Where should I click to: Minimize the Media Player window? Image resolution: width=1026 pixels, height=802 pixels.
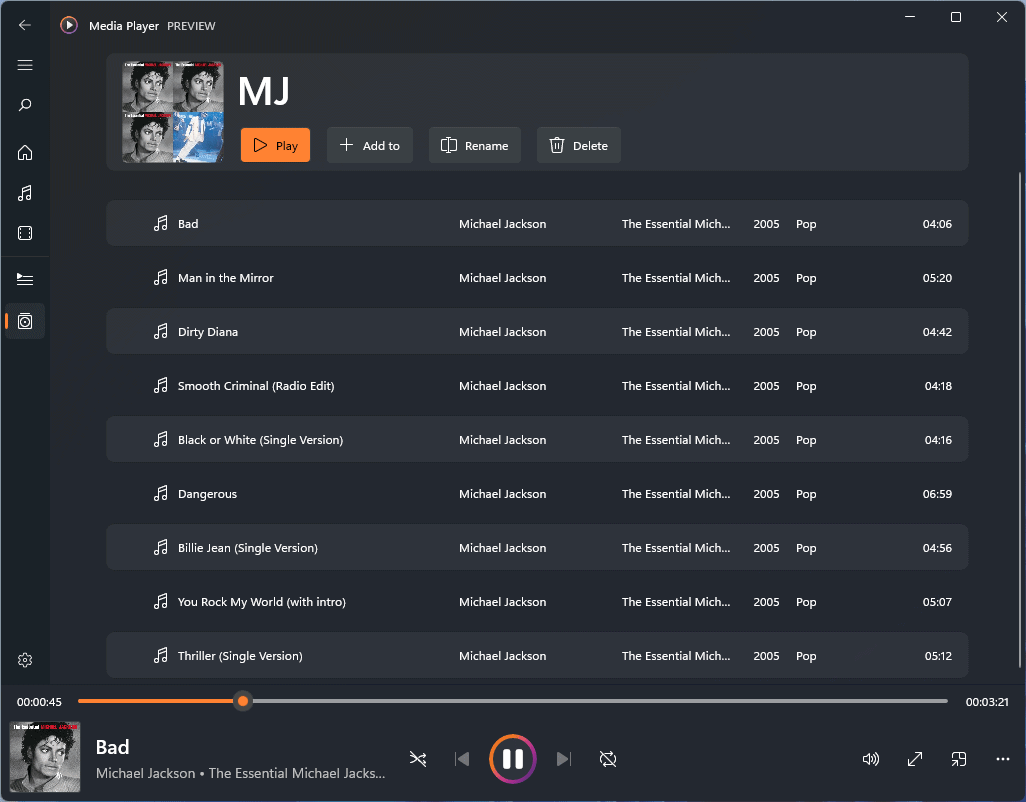click(x=910, y=17)
